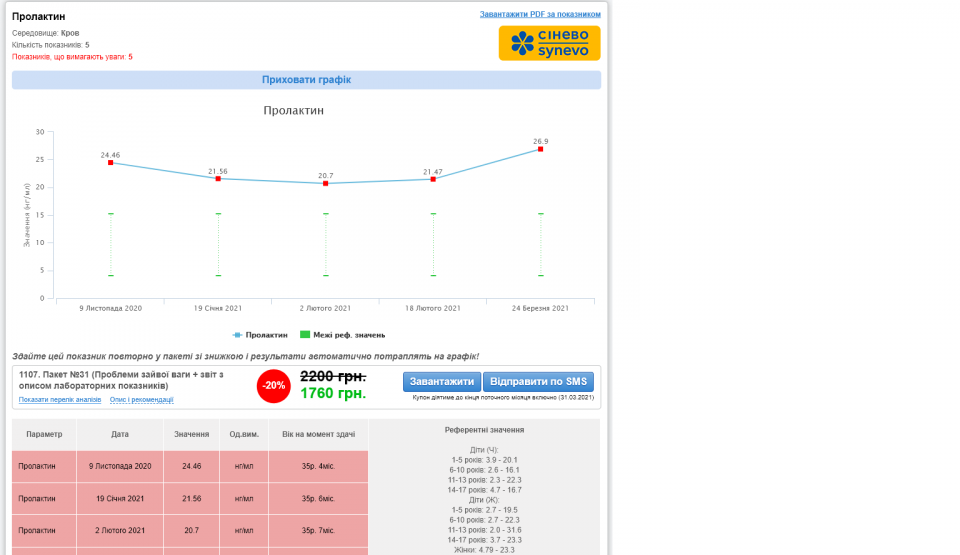Click the Synevo logo
960x555 pixels.
pyautogui.click(x=549, y=43)
